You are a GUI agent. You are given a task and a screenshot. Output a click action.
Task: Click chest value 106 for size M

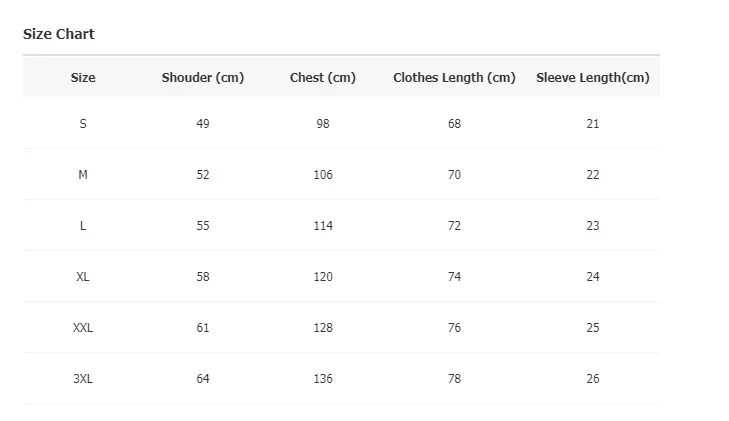[323, 175]
